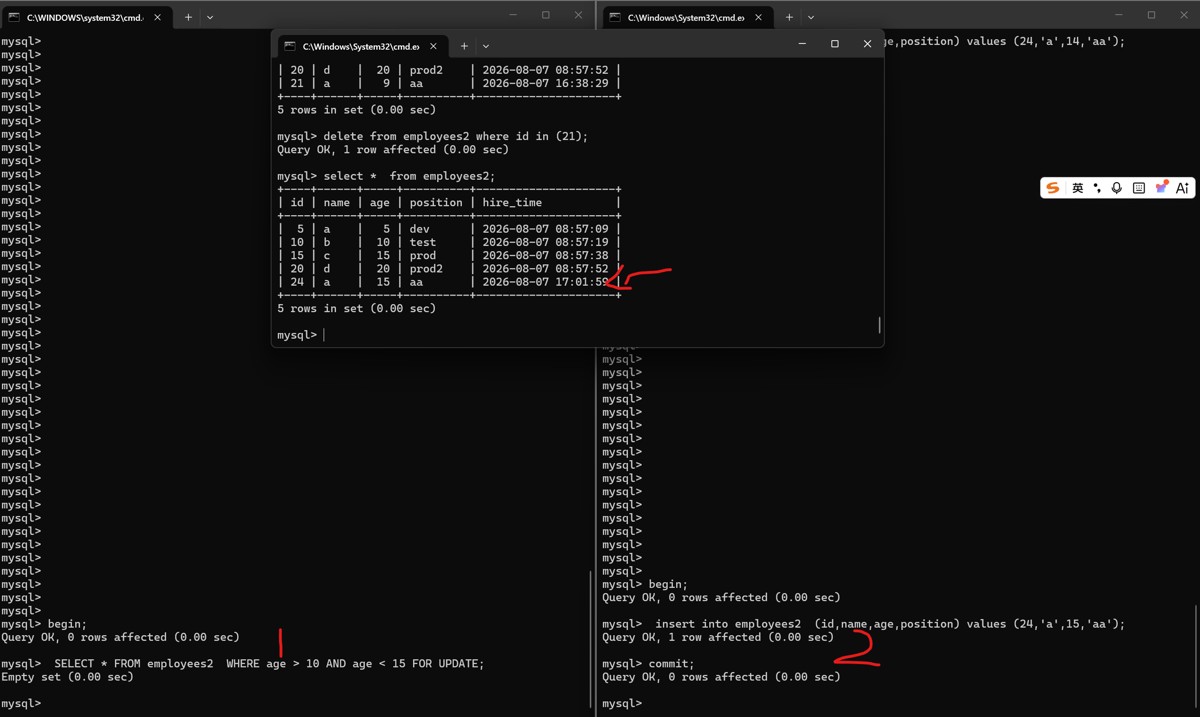Open the soft keyboard icon in IME bar
The width and height of the screenshot is (1200, 717).
click(x=1139, y=188)
